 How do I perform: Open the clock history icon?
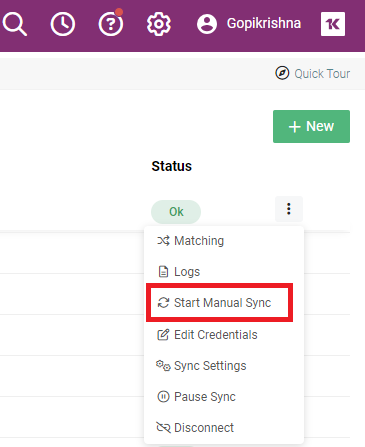63,24
